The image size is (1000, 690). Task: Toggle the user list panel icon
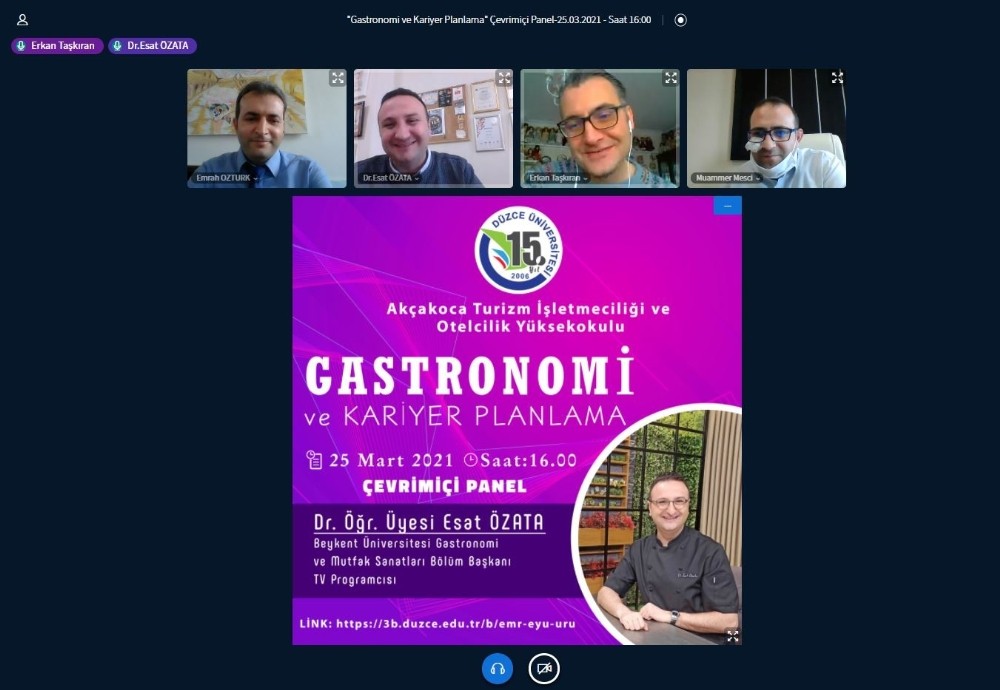coord(22,19)
